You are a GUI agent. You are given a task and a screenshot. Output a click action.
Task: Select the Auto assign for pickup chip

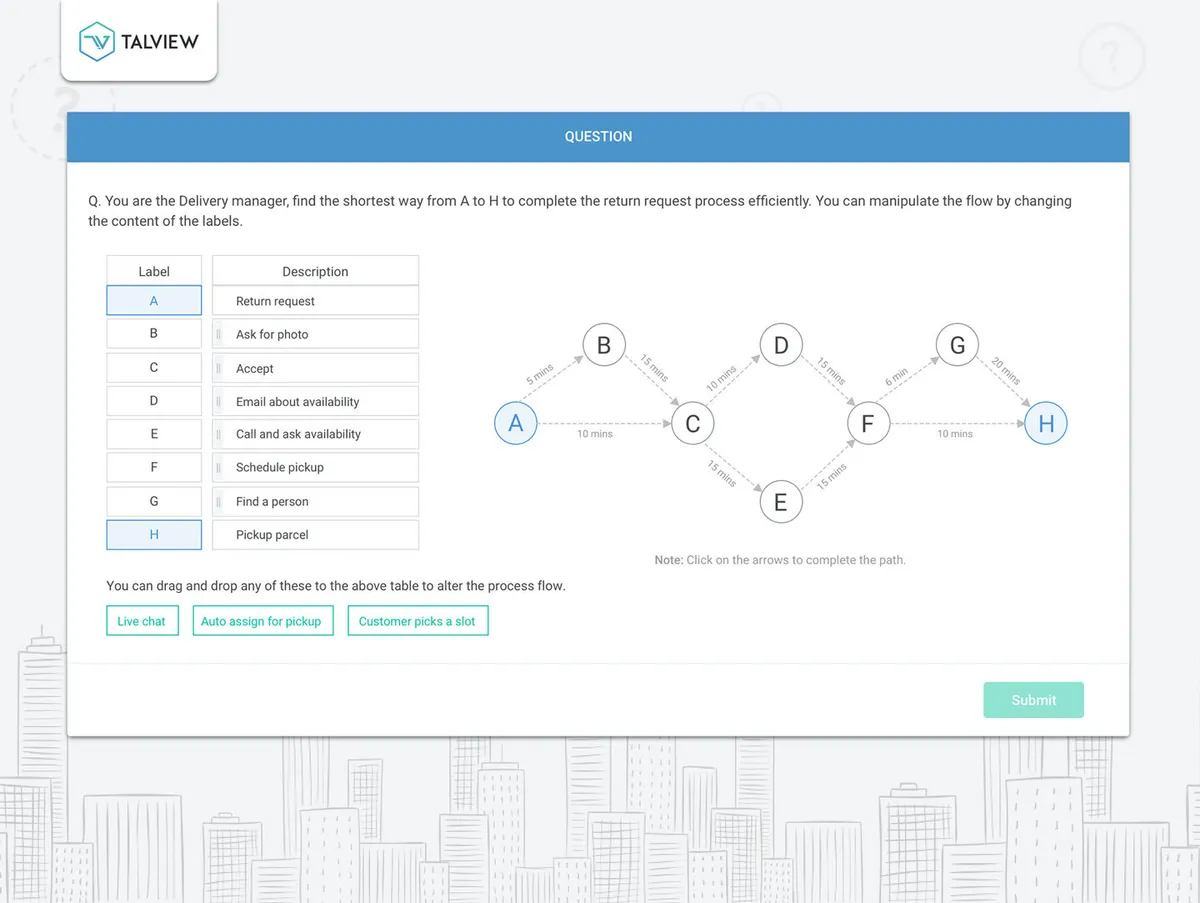[261, 621]
